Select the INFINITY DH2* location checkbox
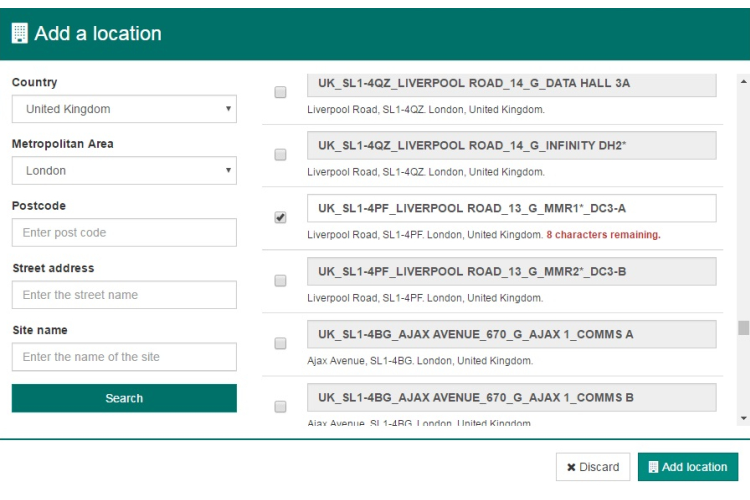750x500 pixels. point(281,154)
